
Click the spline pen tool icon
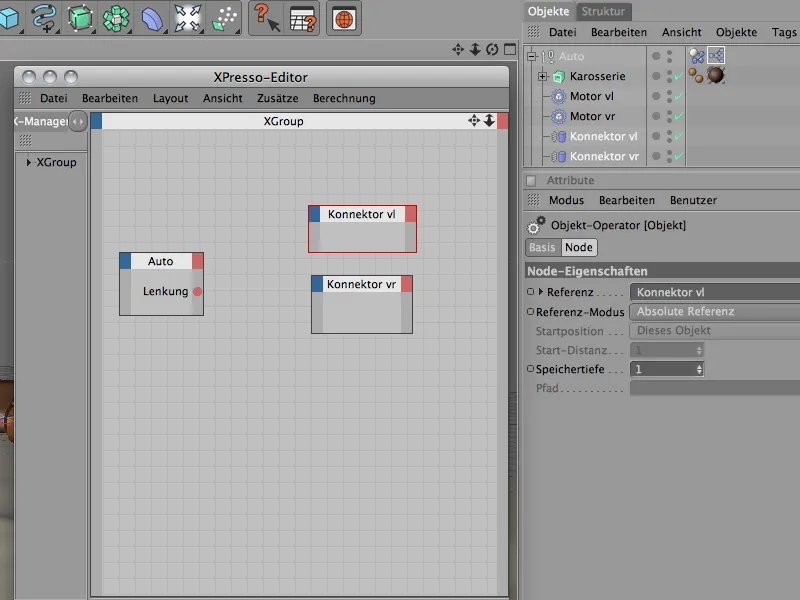pyautogui.click(x=44, y=16)
